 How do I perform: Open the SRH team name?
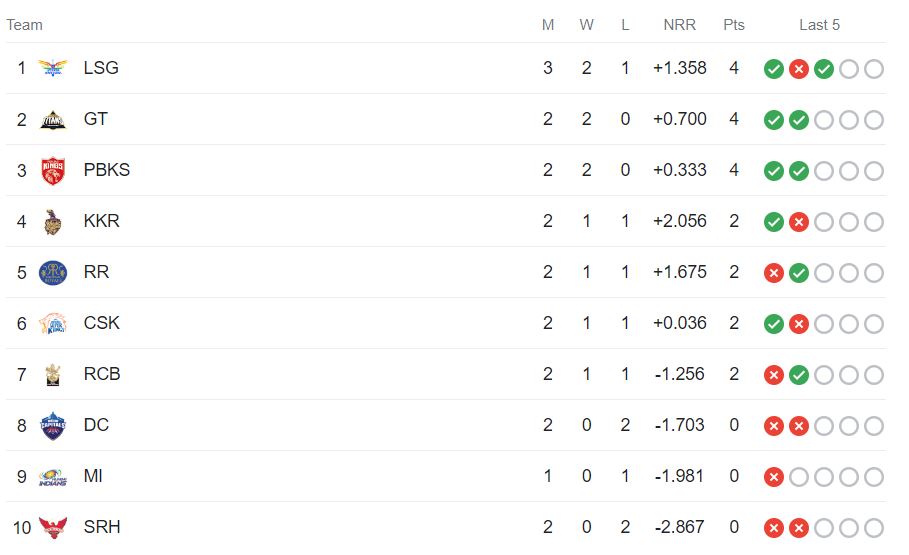point(102,527)
